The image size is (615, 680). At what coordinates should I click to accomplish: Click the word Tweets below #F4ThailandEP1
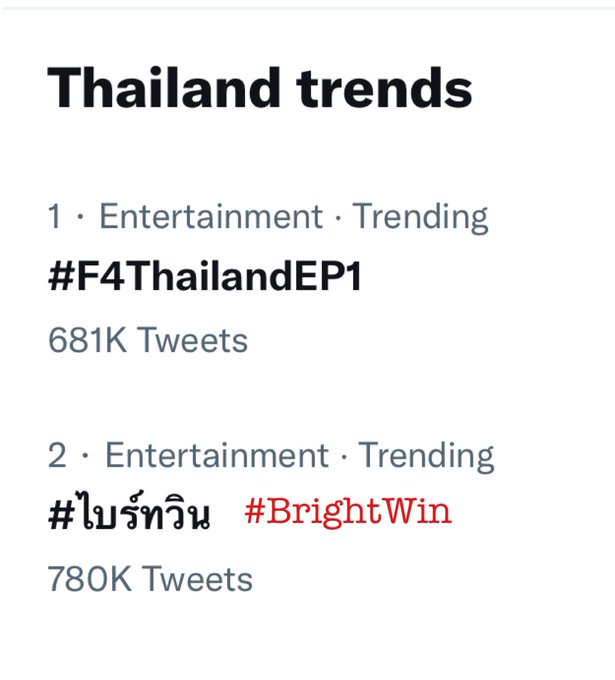point(193,340)
